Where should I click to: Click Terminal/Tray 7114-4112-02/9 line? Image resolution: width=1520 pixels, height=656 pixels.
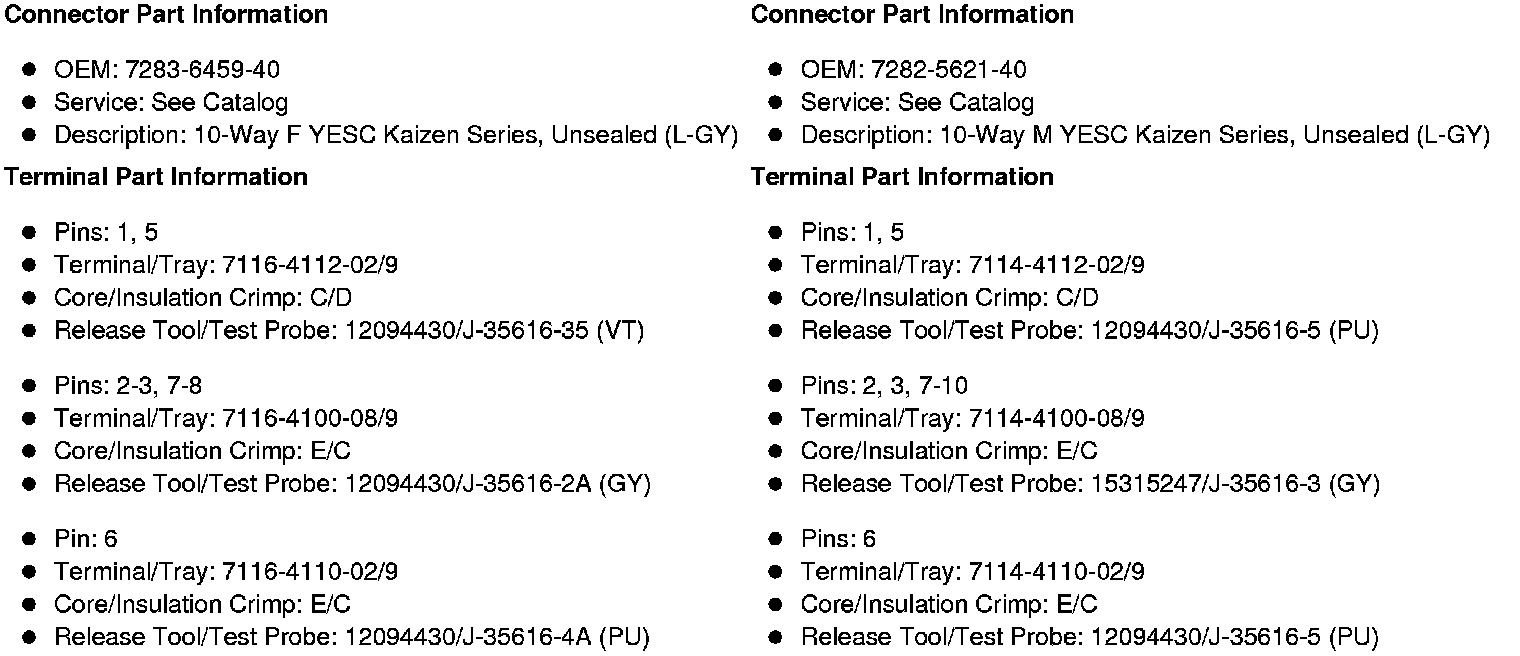(972, 265)
